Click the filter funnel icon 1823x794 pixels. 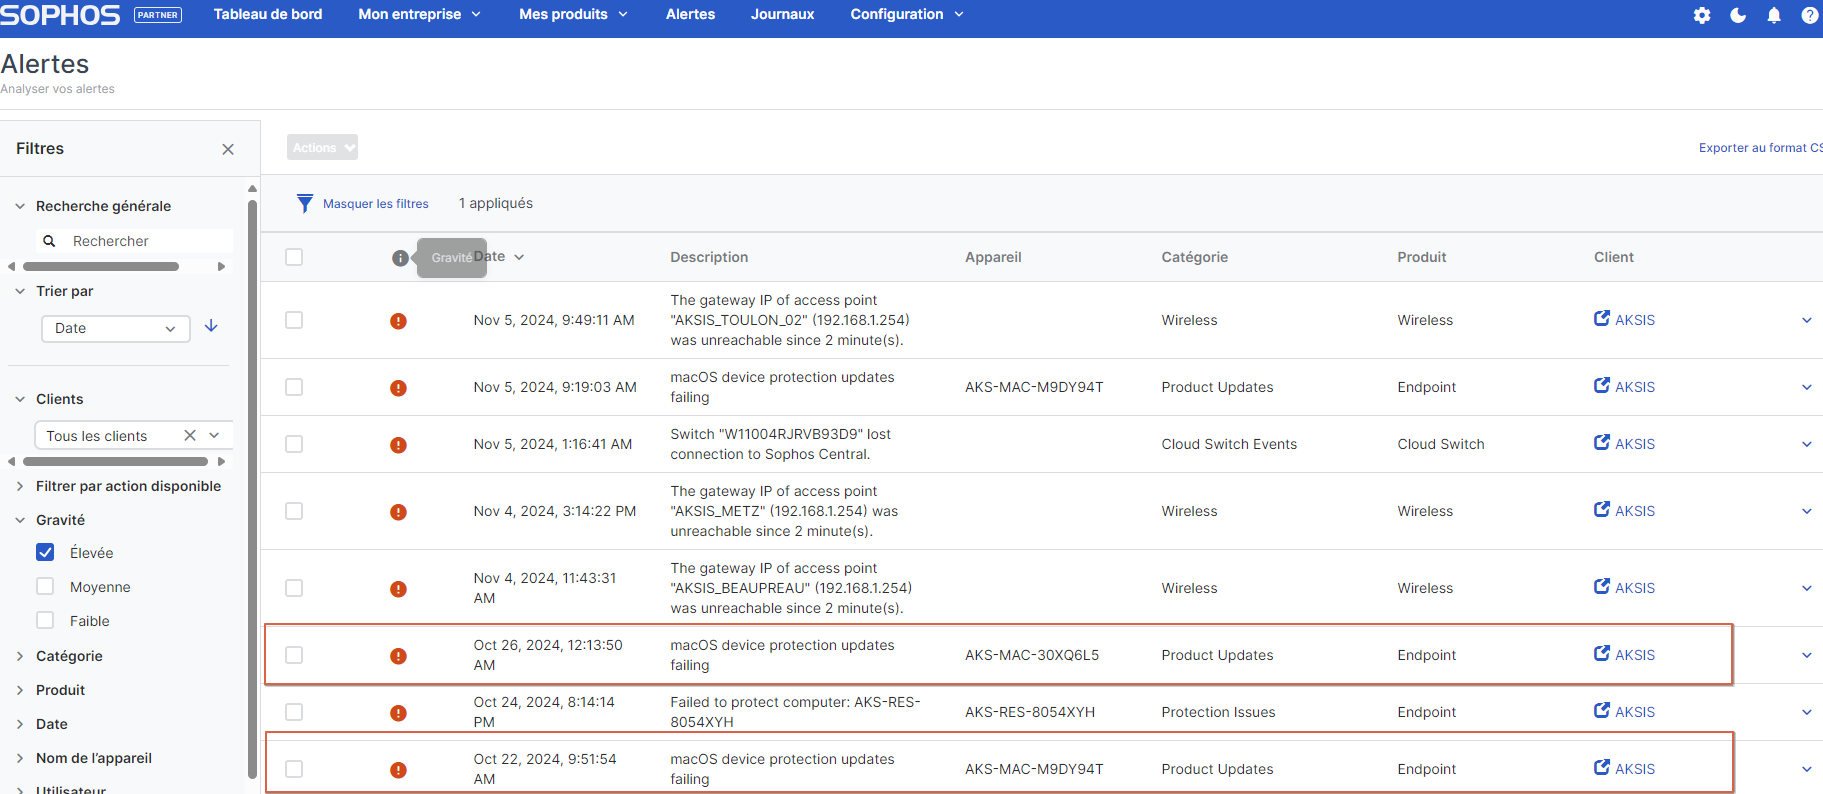[305, 203]
